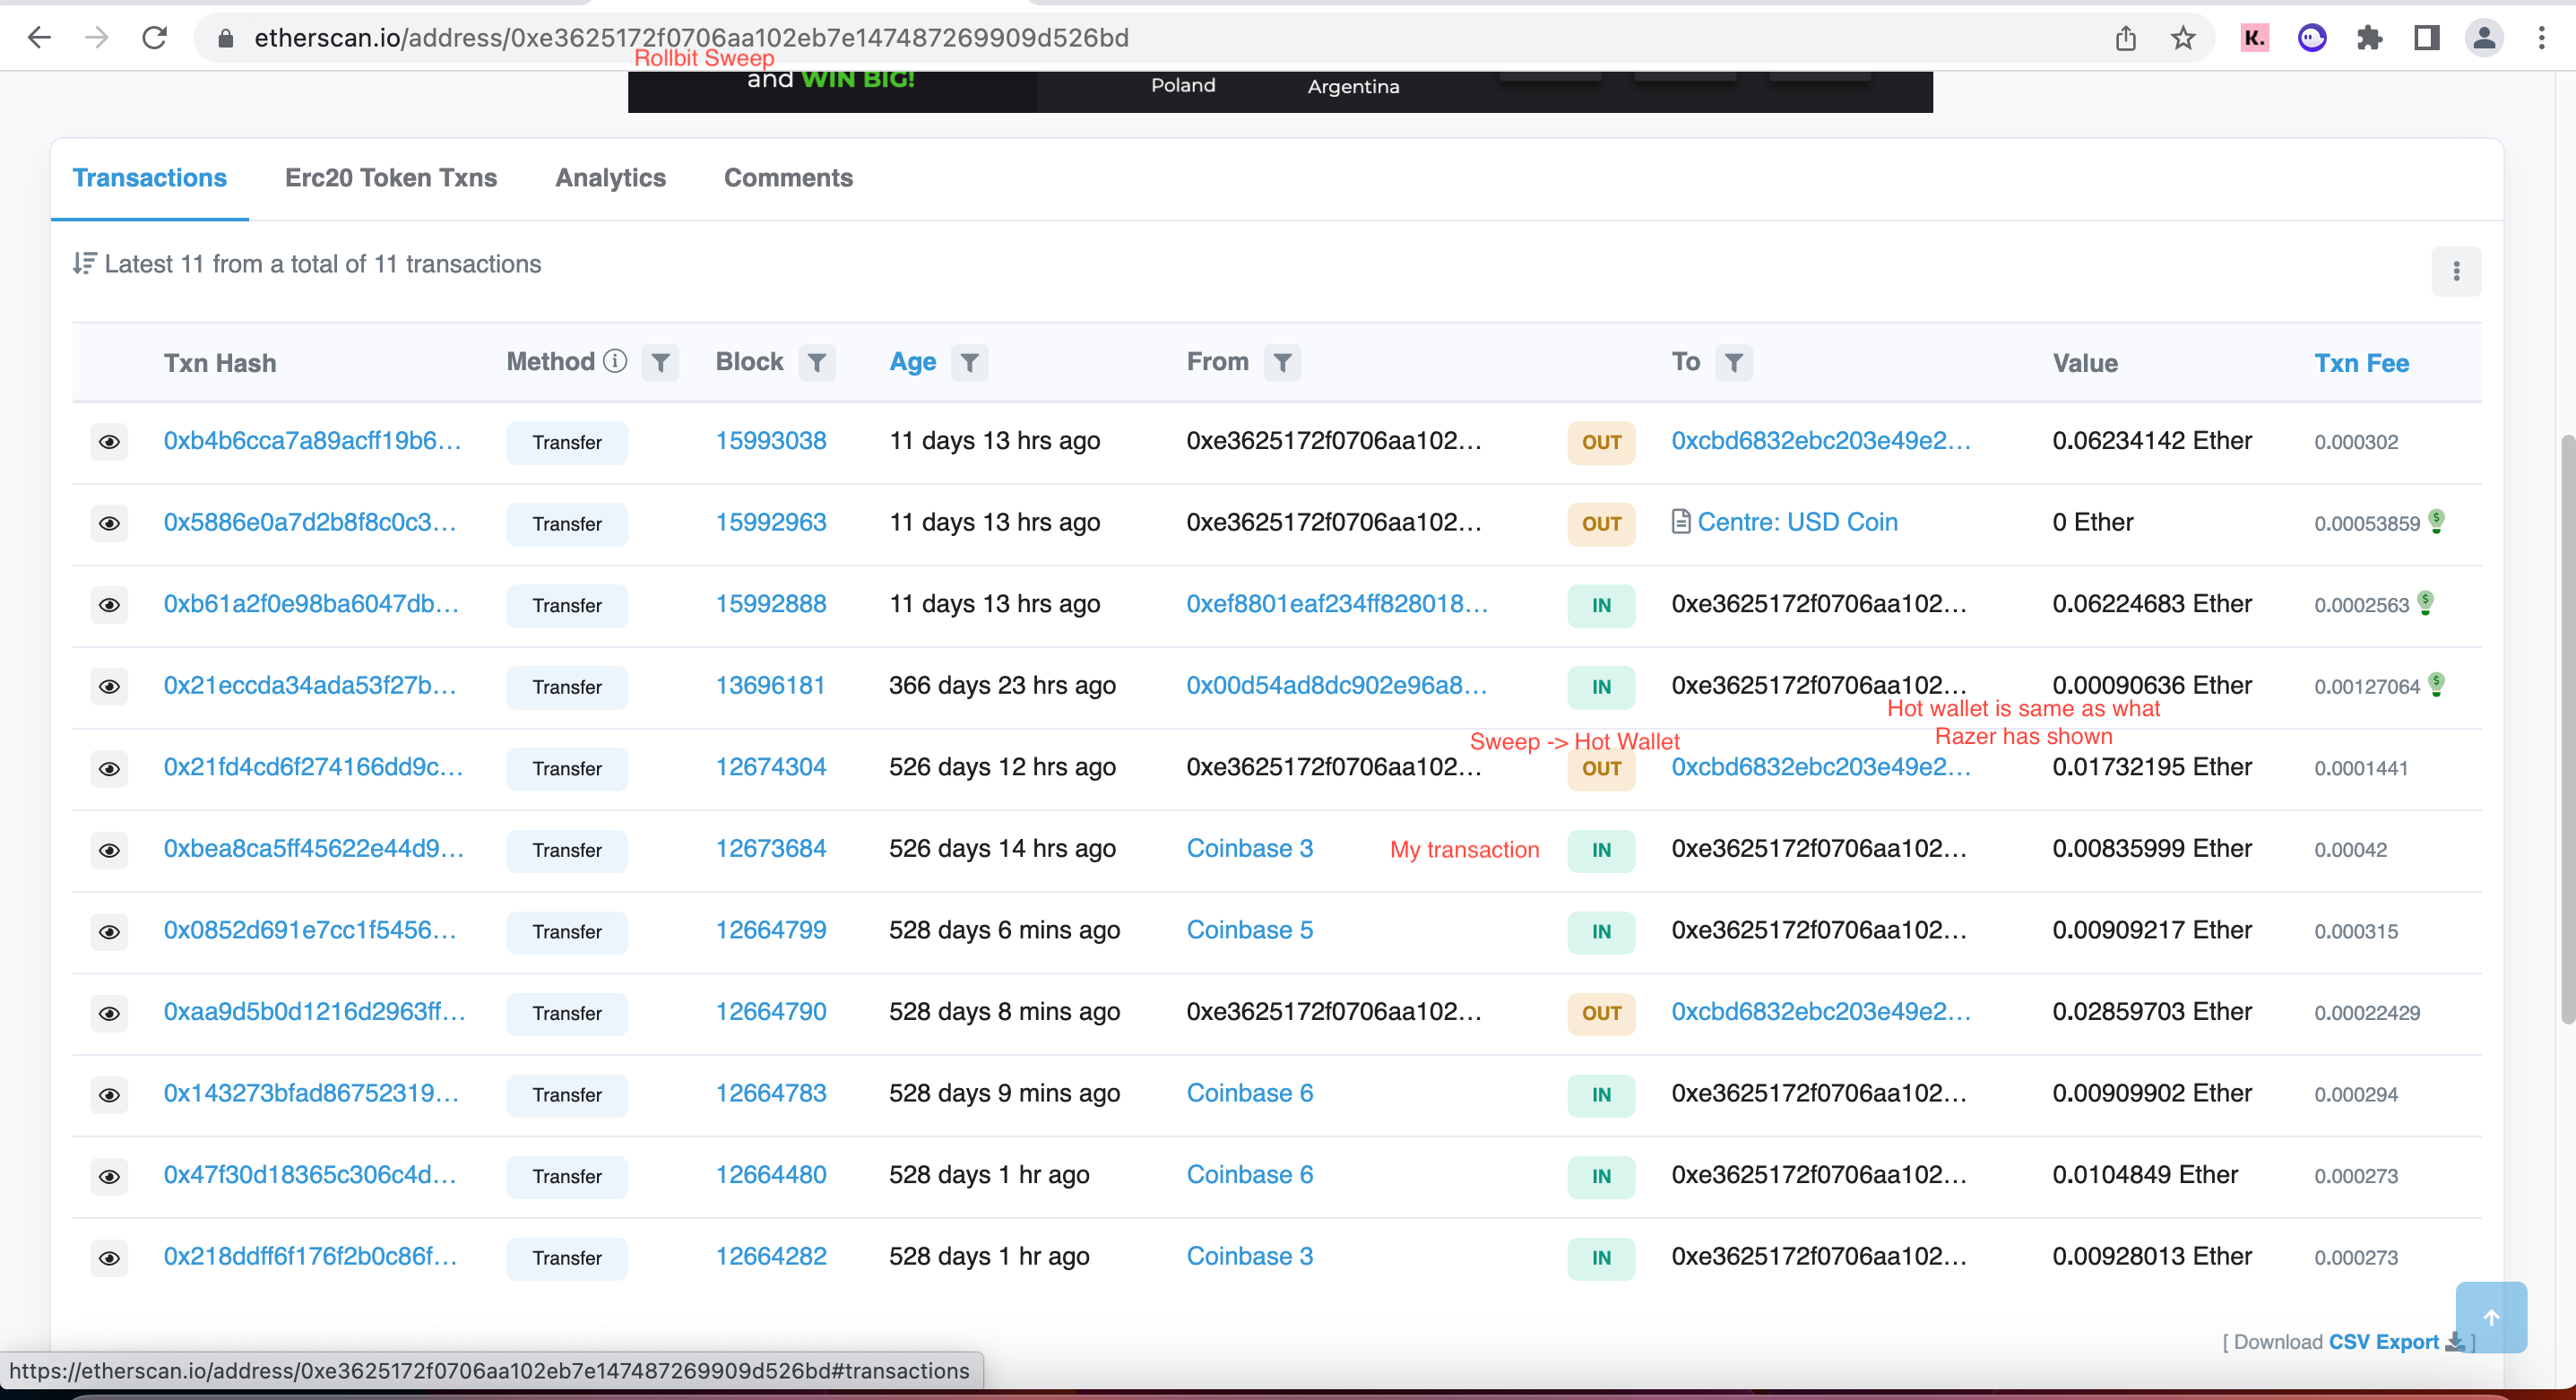This screenshot has width=2576, height=1400.
Task: Toggle the browser side panel icon
Action: pyautogui.click(x=2427, y=38)
